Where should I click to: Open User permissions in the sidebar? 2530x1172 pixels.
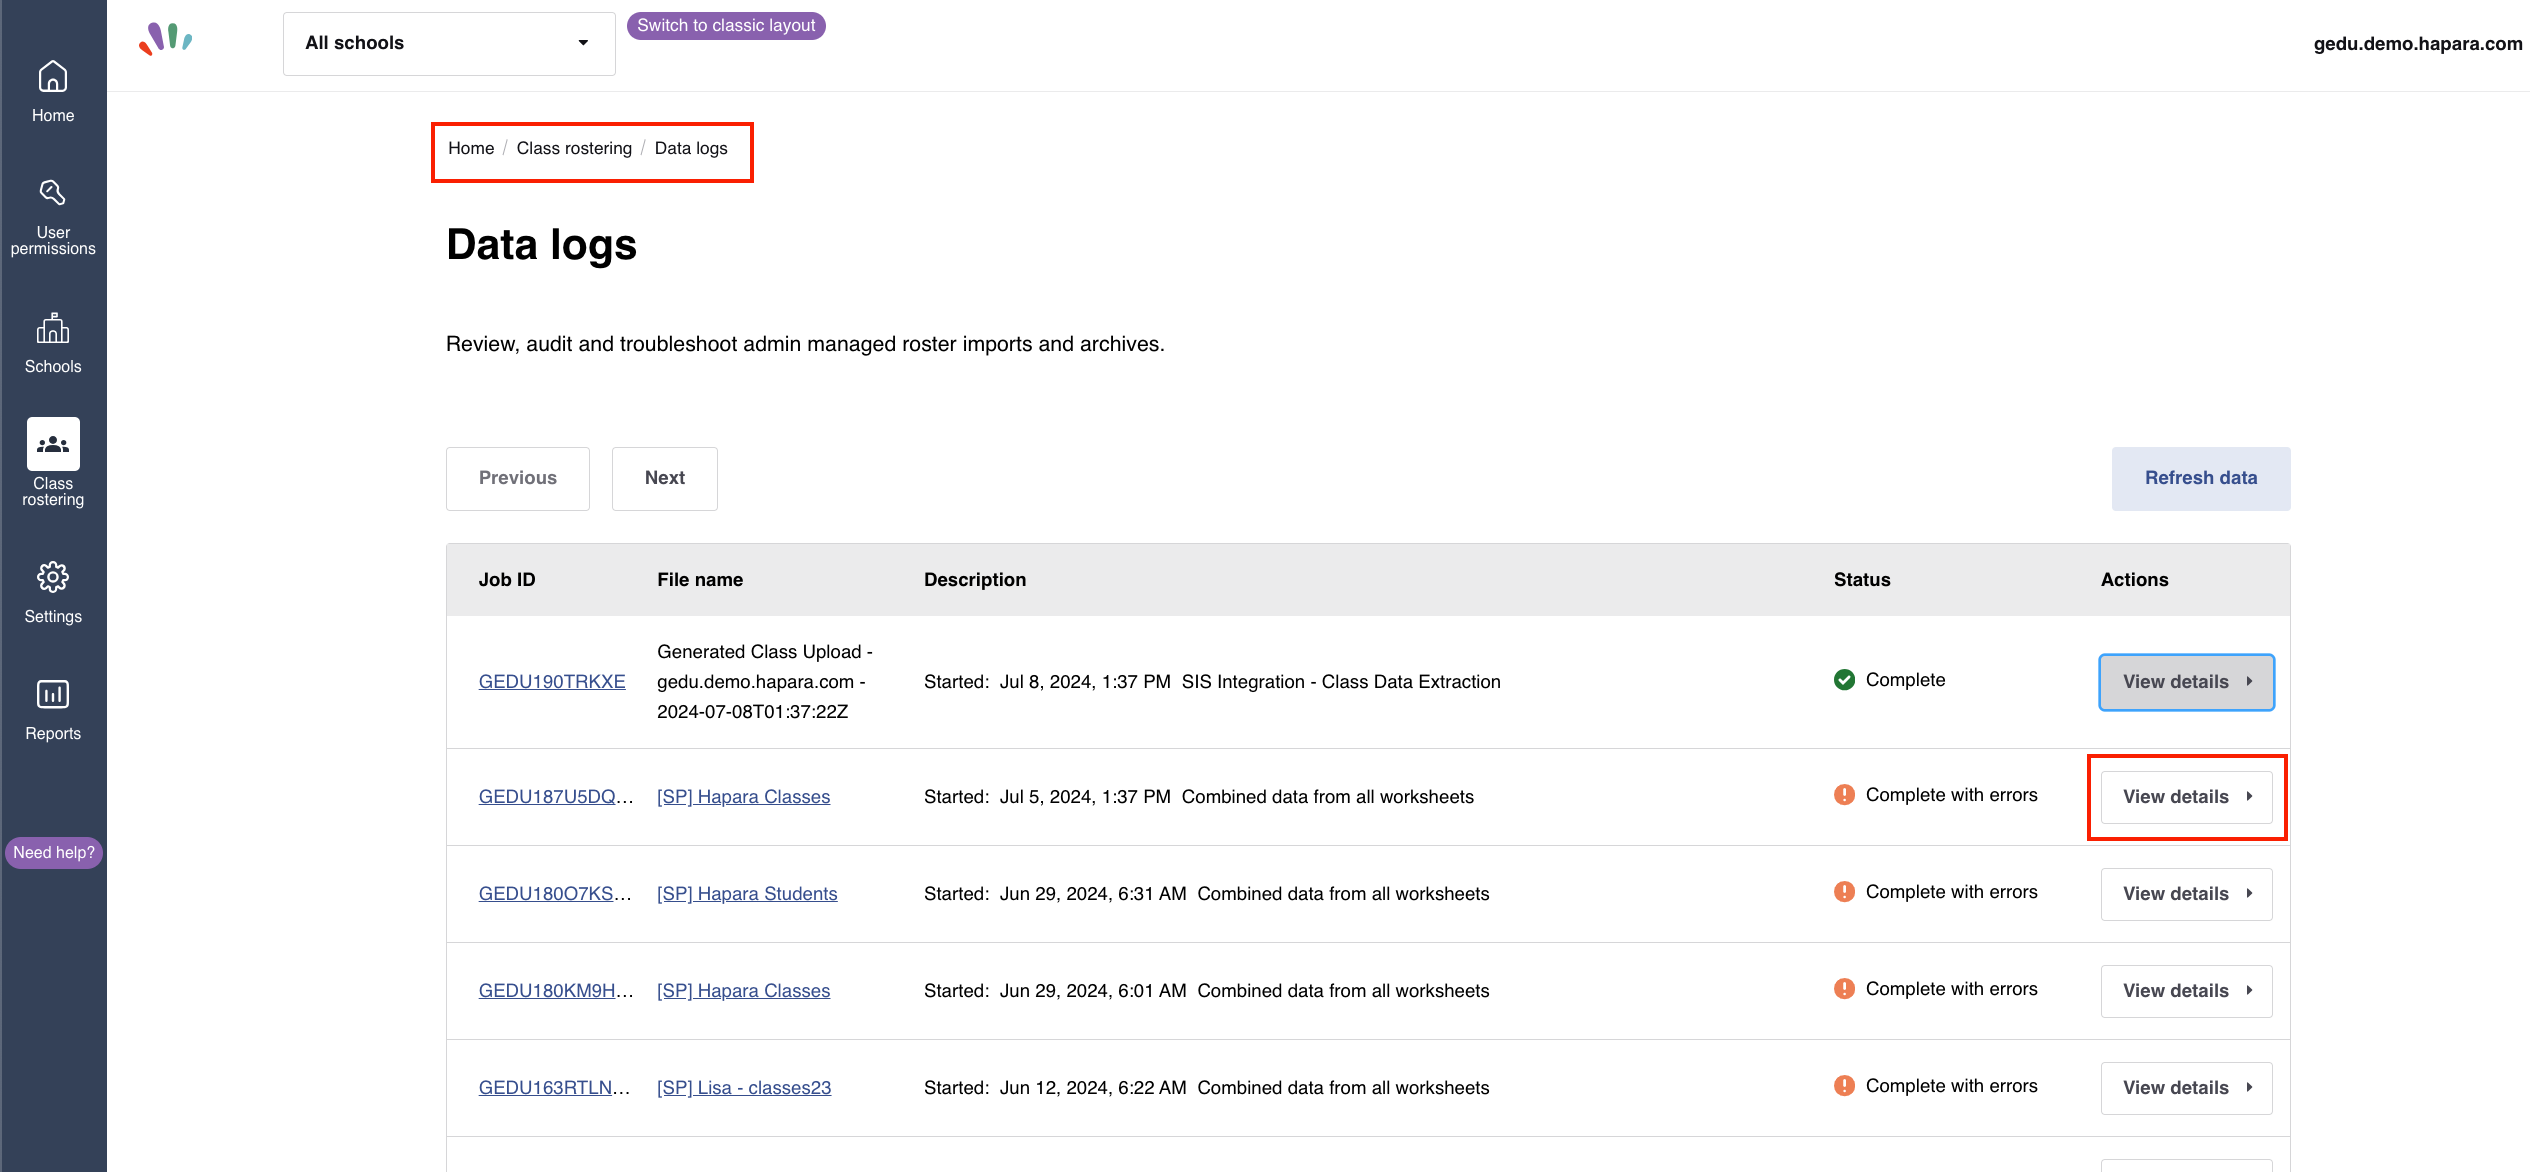click(53, 218)
